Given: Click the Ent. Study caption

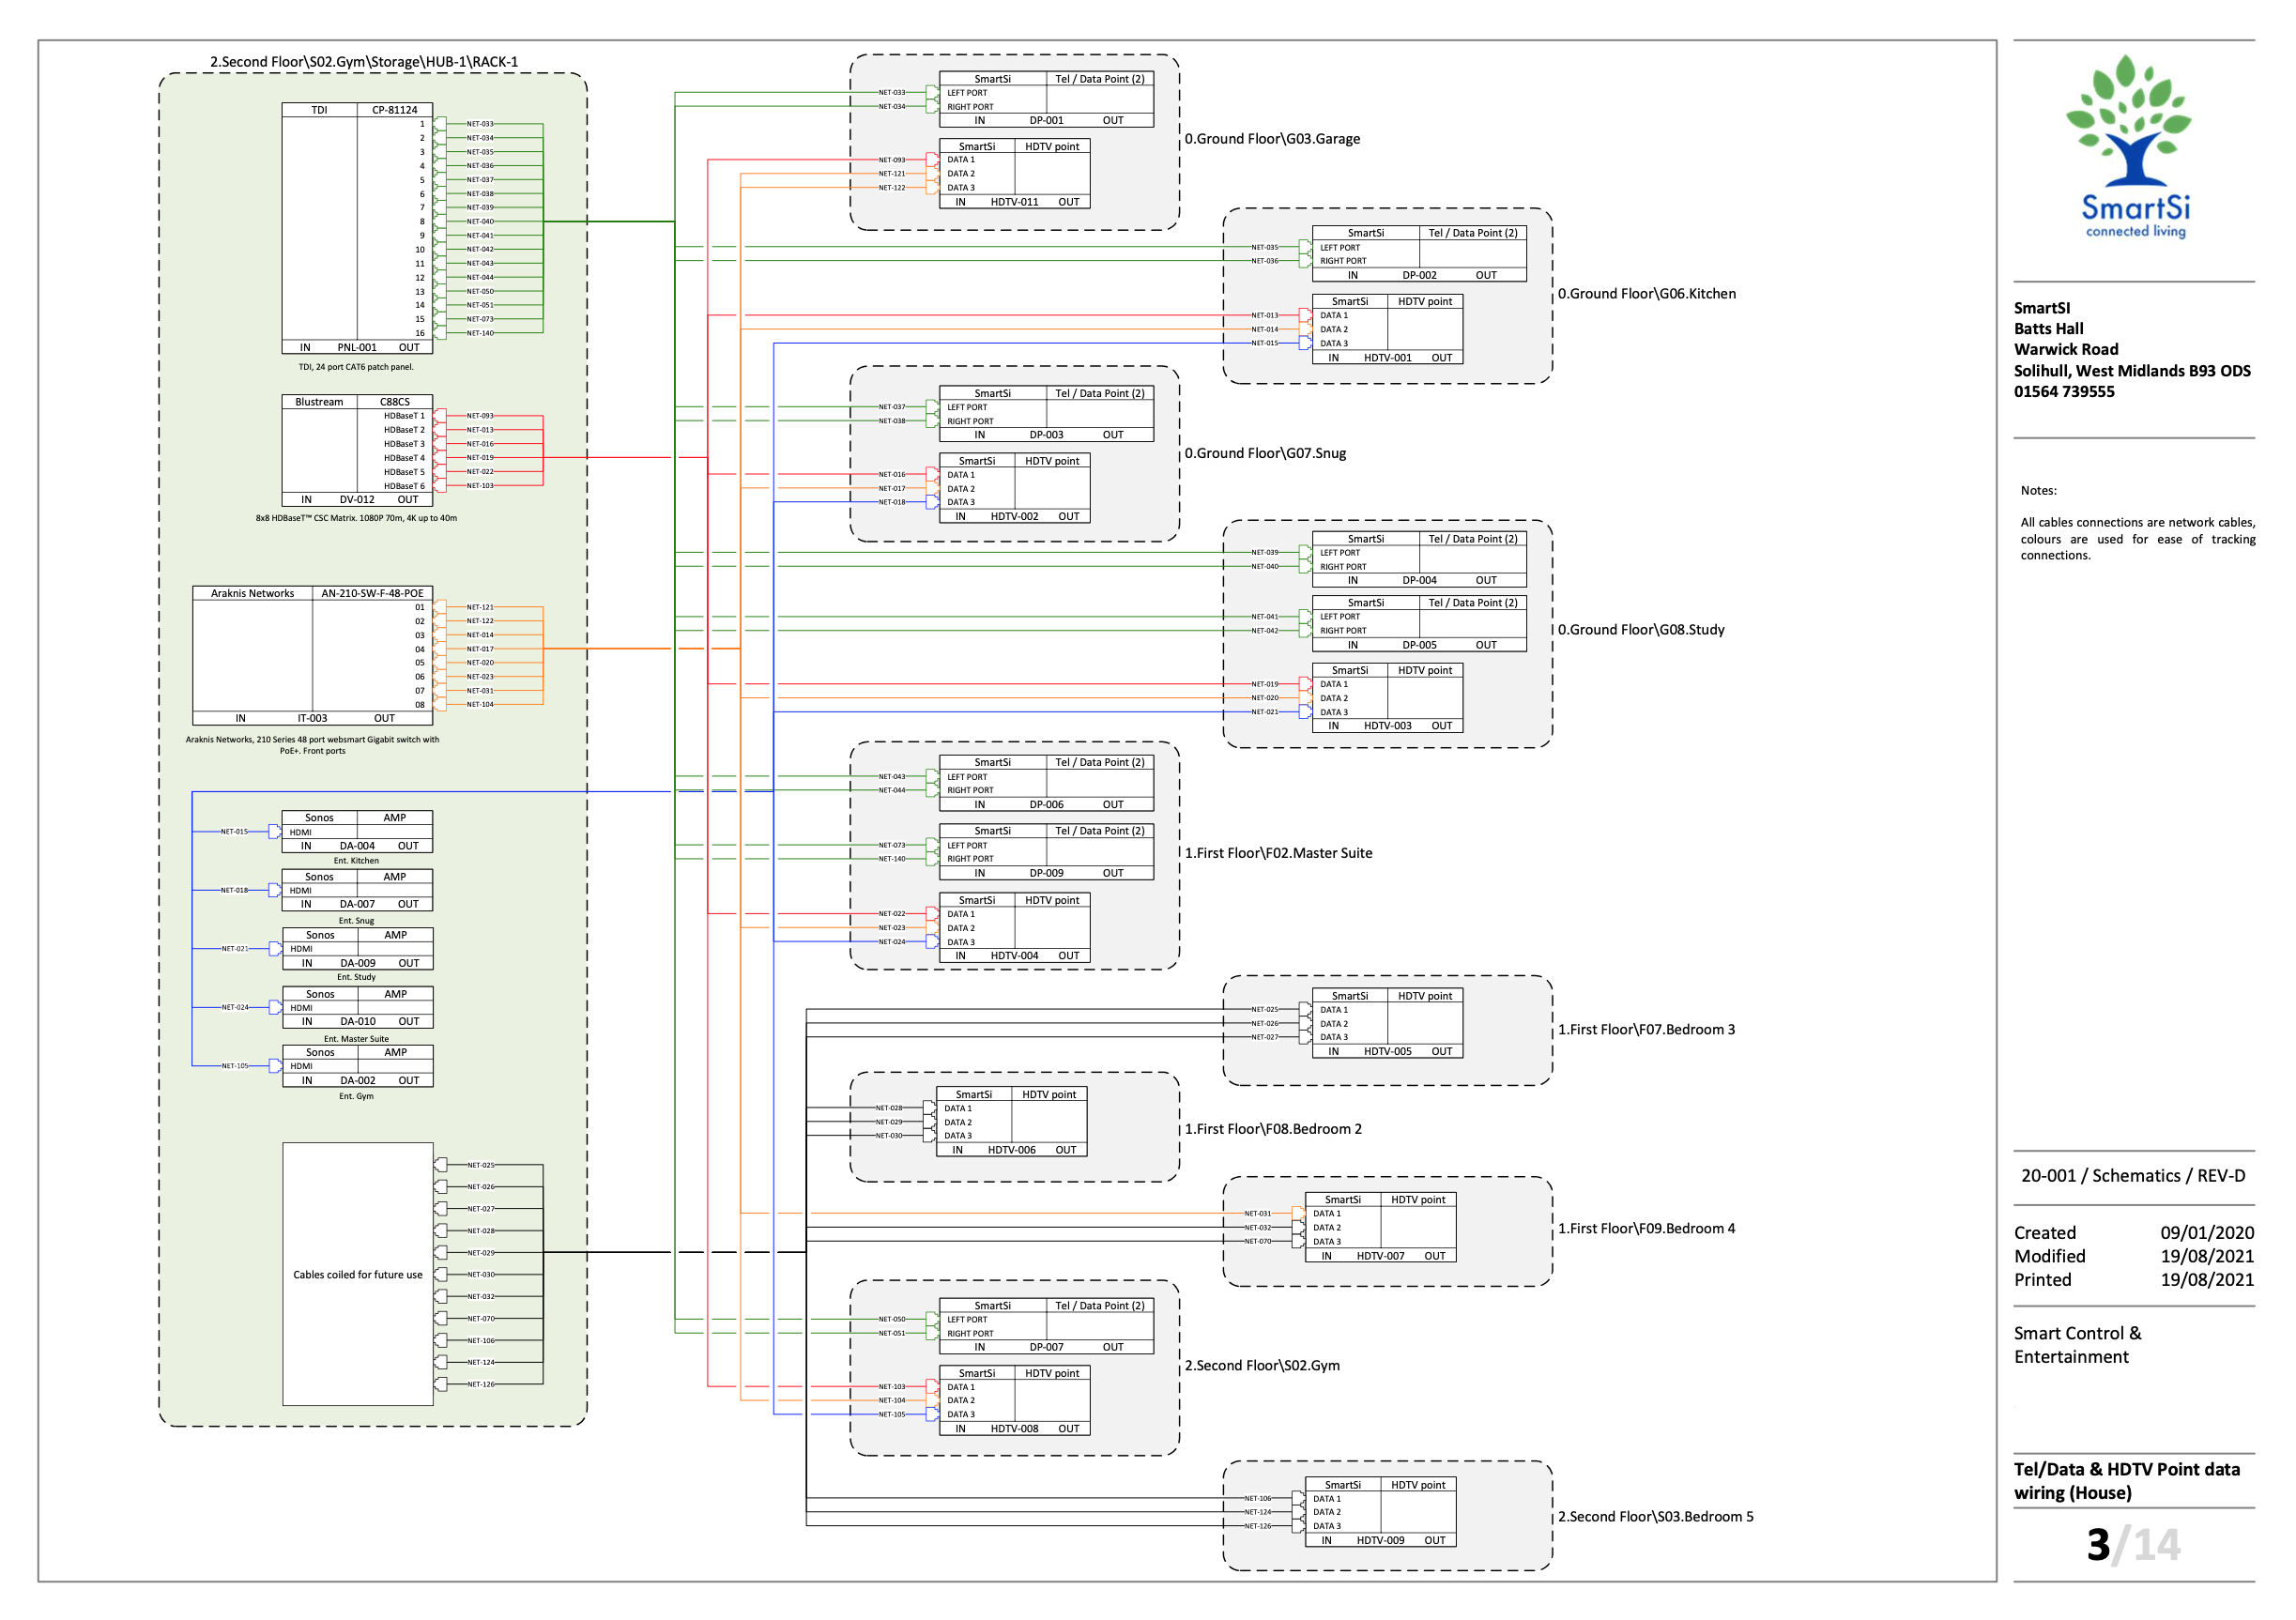Looking at the screenshot, I should tap(356, 978).
